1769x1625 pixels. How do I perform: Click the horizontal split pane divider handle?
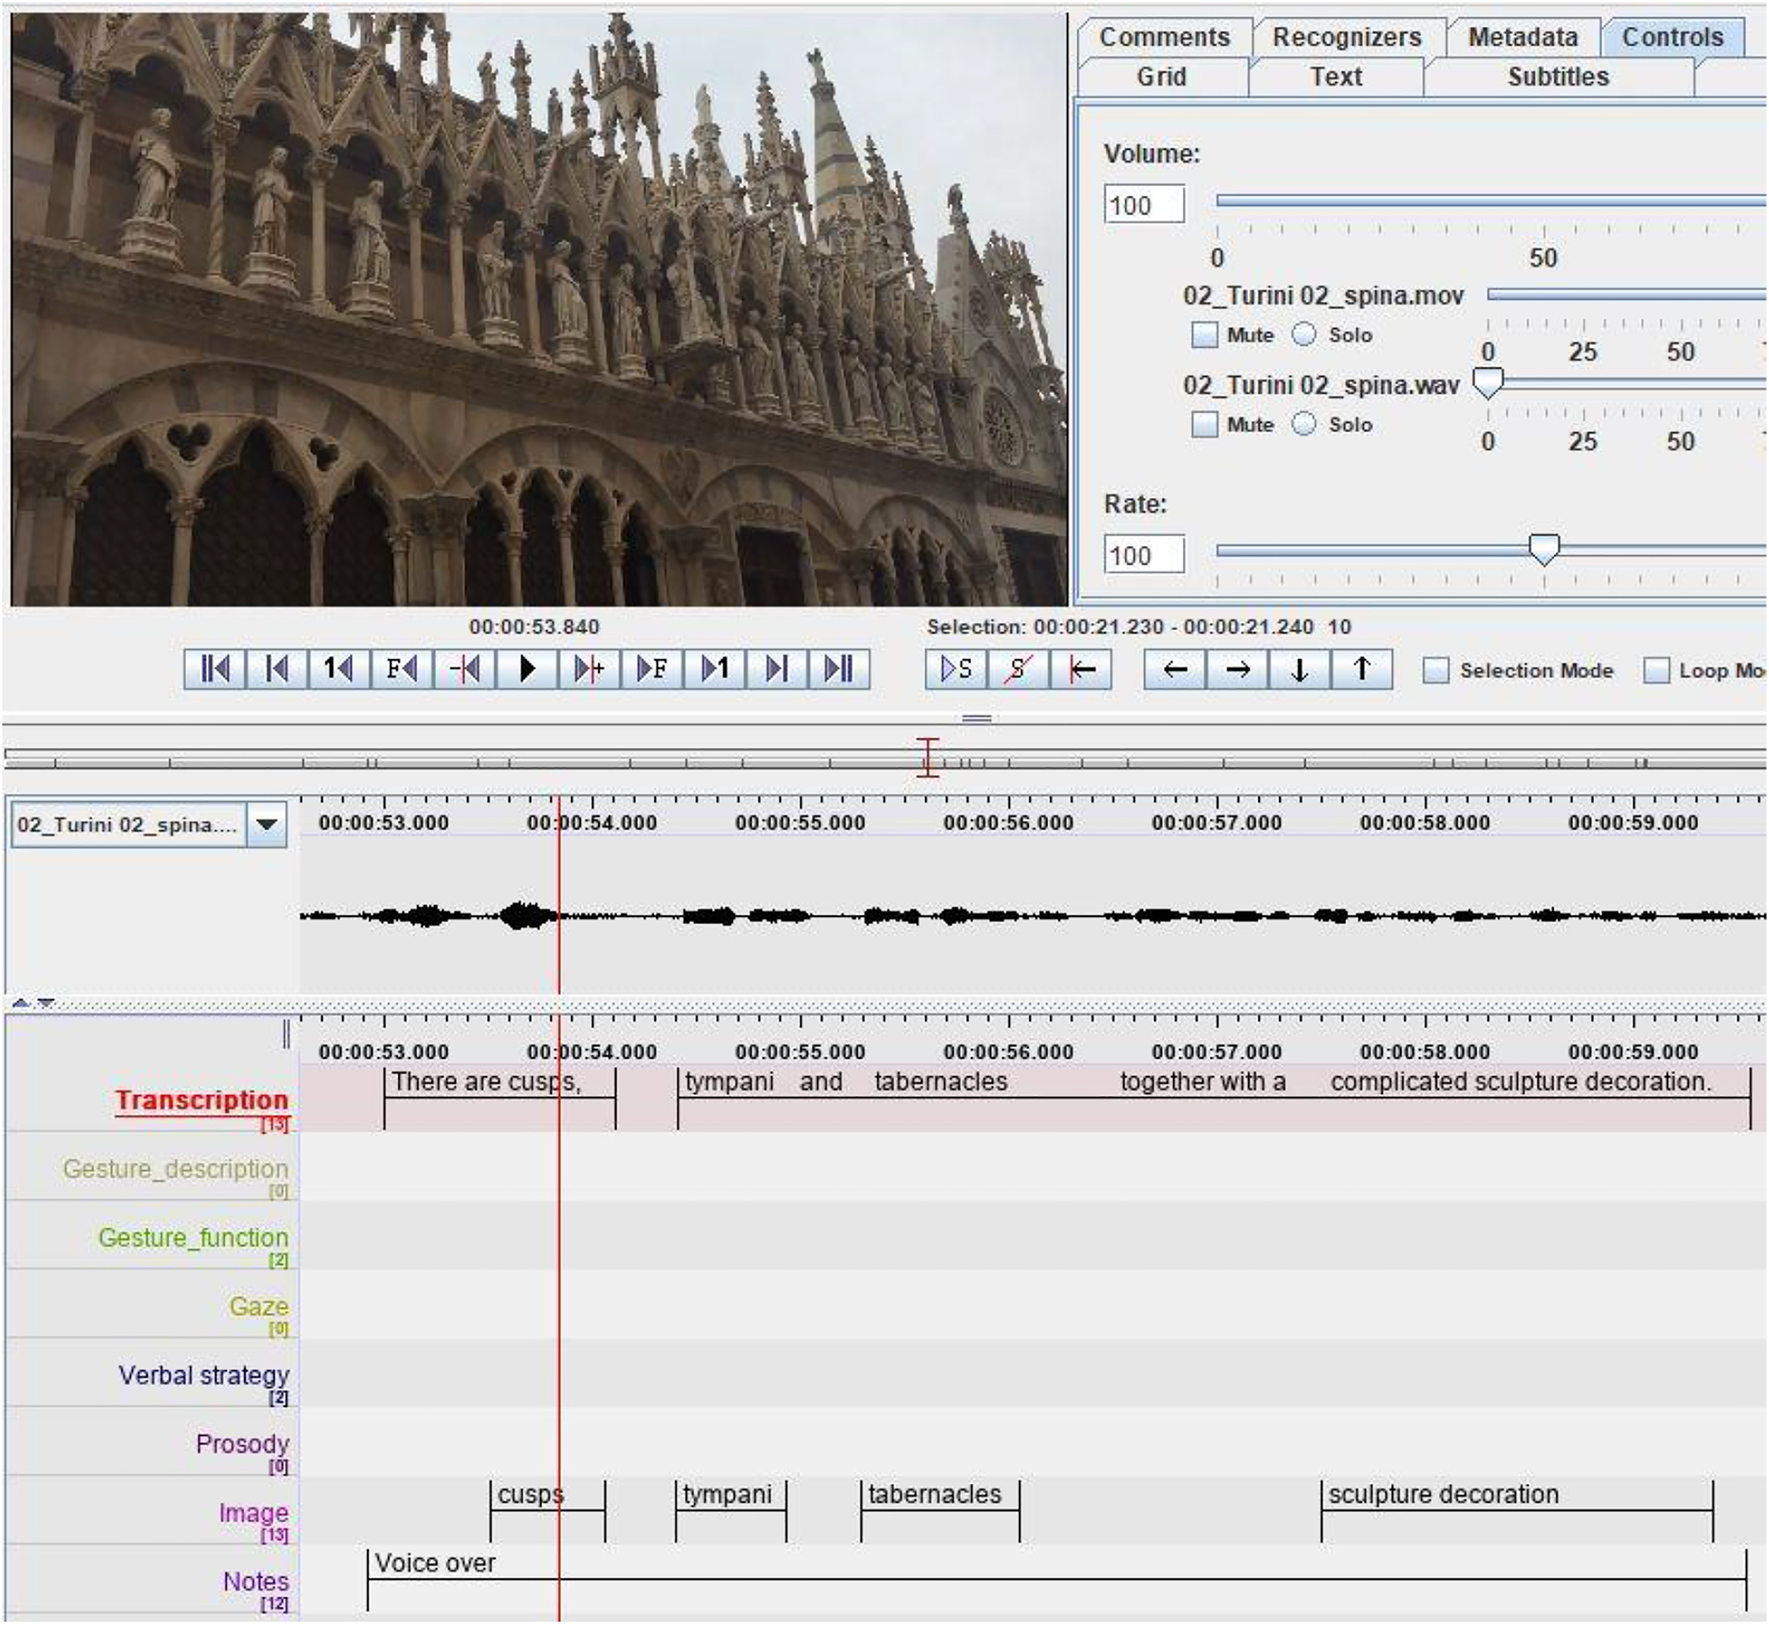976,718
